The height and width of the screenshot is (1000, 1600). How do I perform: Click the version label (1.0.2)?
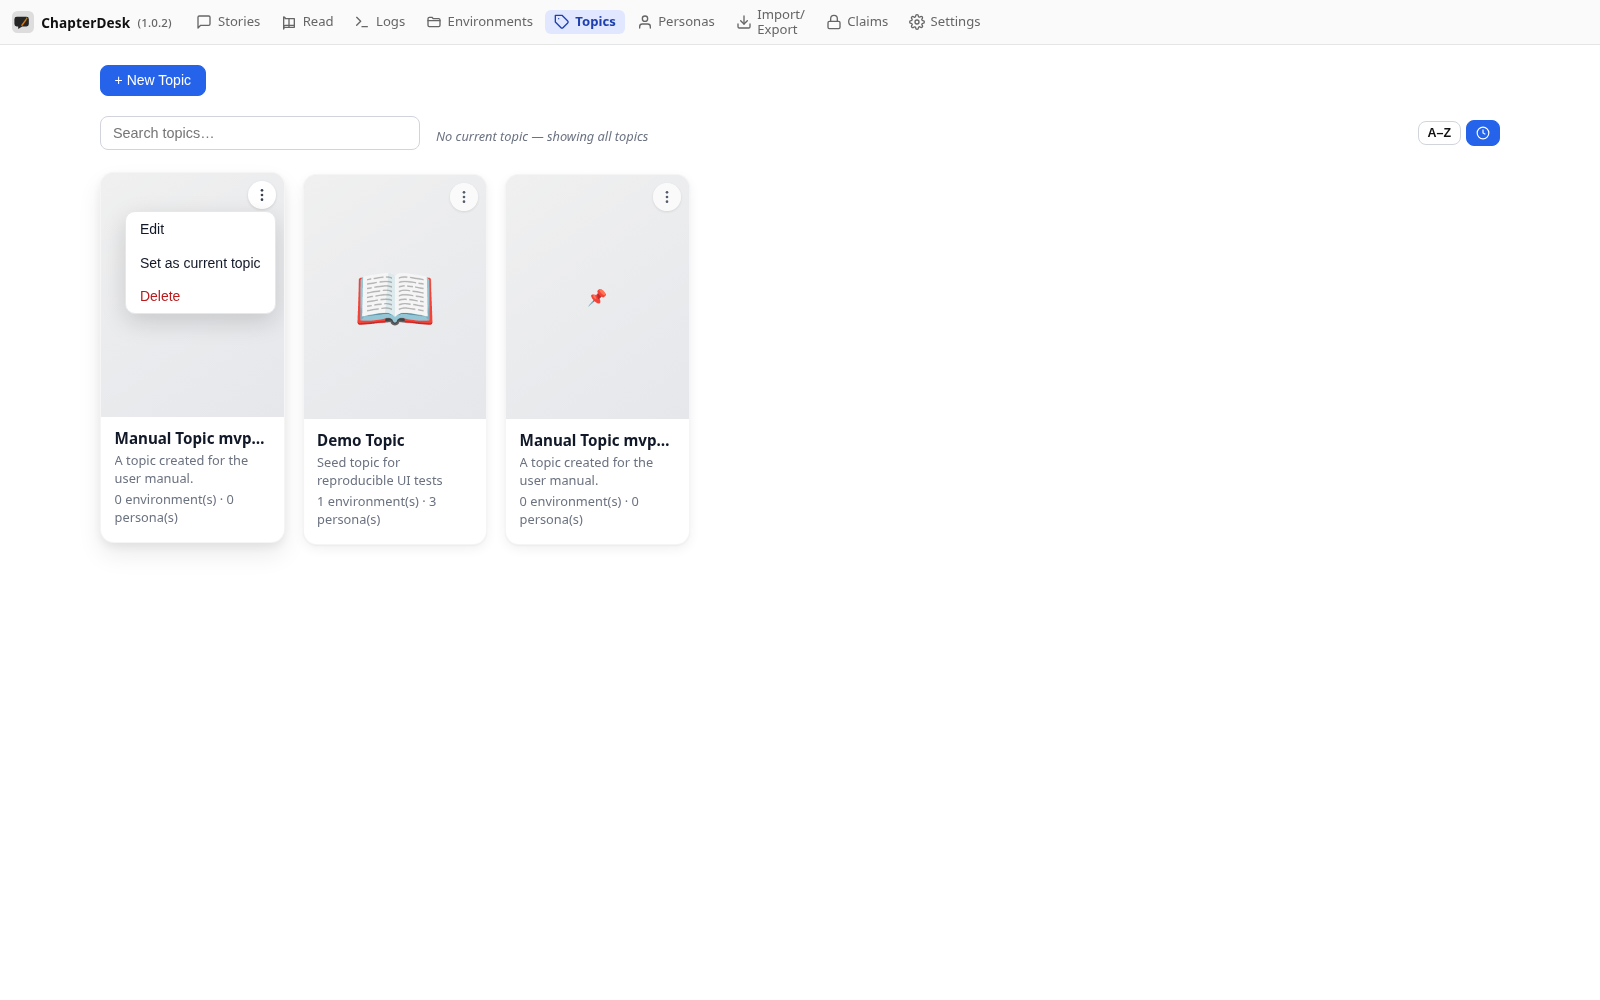tap(155, 23)
